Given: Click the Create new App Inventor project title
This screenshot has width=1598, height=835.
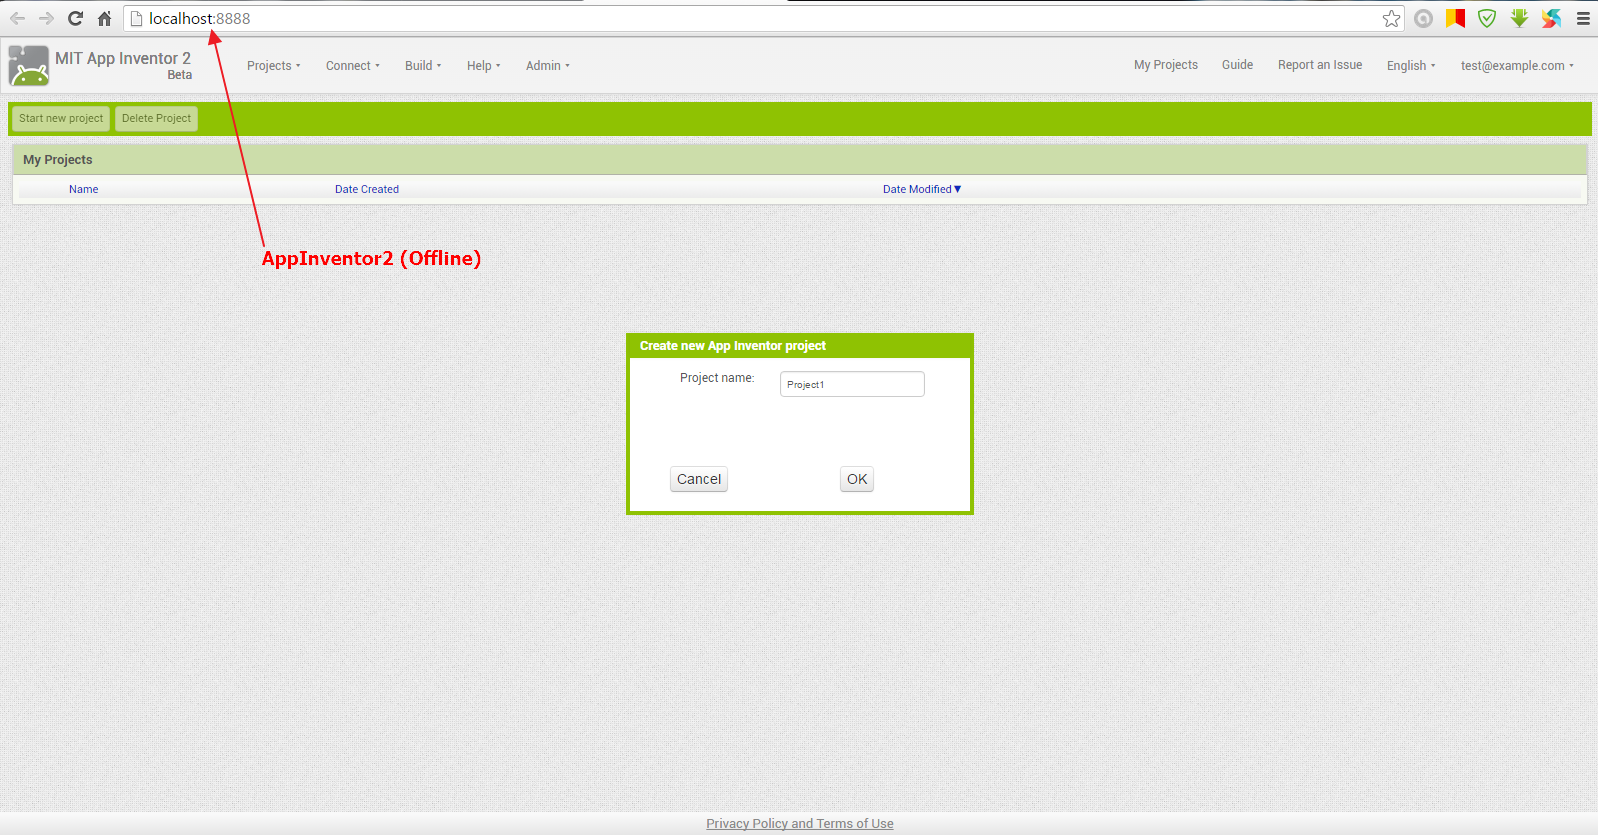Looking at the screenshot, I should (733, 346).
